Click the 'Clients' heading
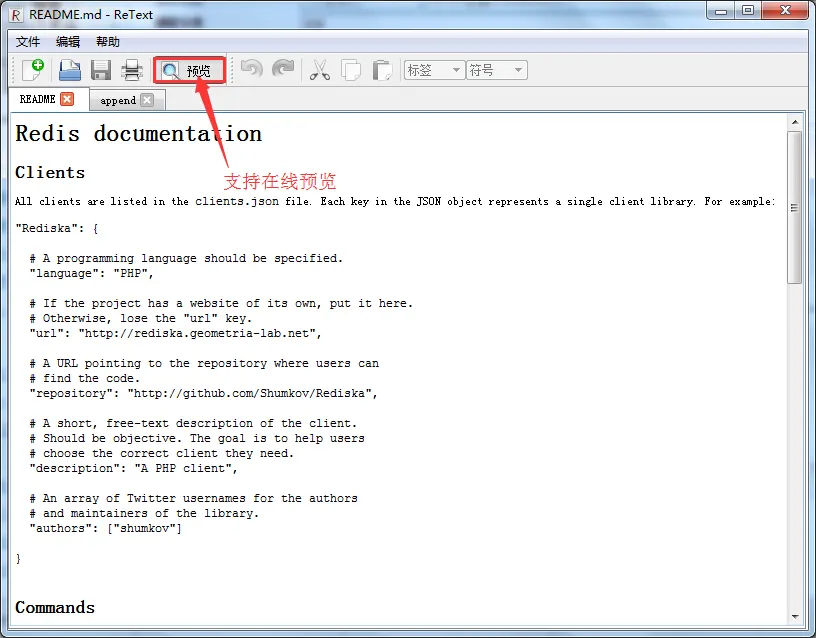Viewport: 816px width, 638px height. coord(50,172)
